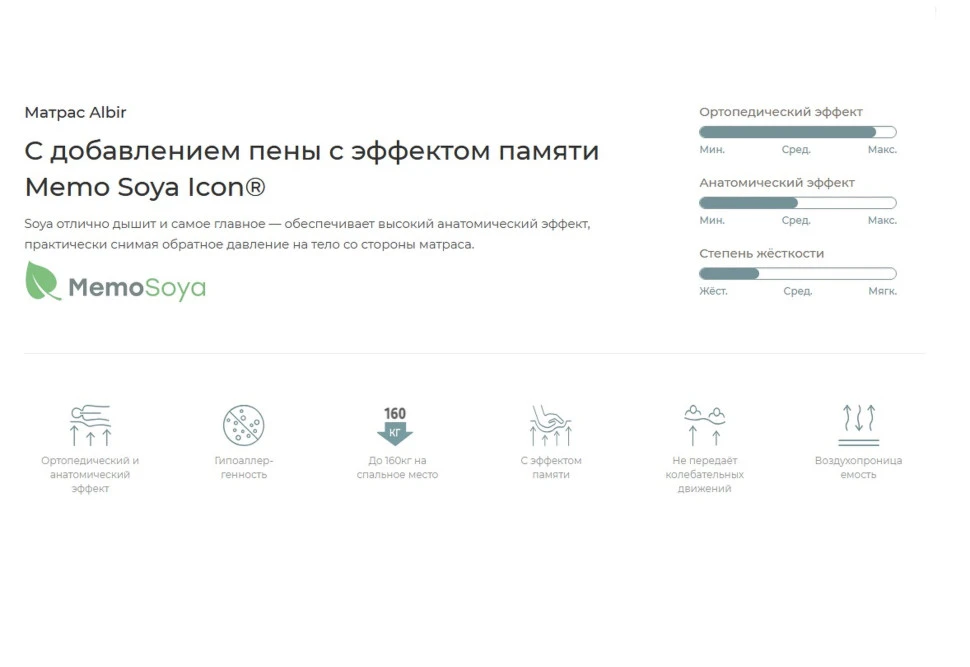Click the 'Анатомический эффект' label
This screenshot has height=667, width=970.
tap(777, 183)
